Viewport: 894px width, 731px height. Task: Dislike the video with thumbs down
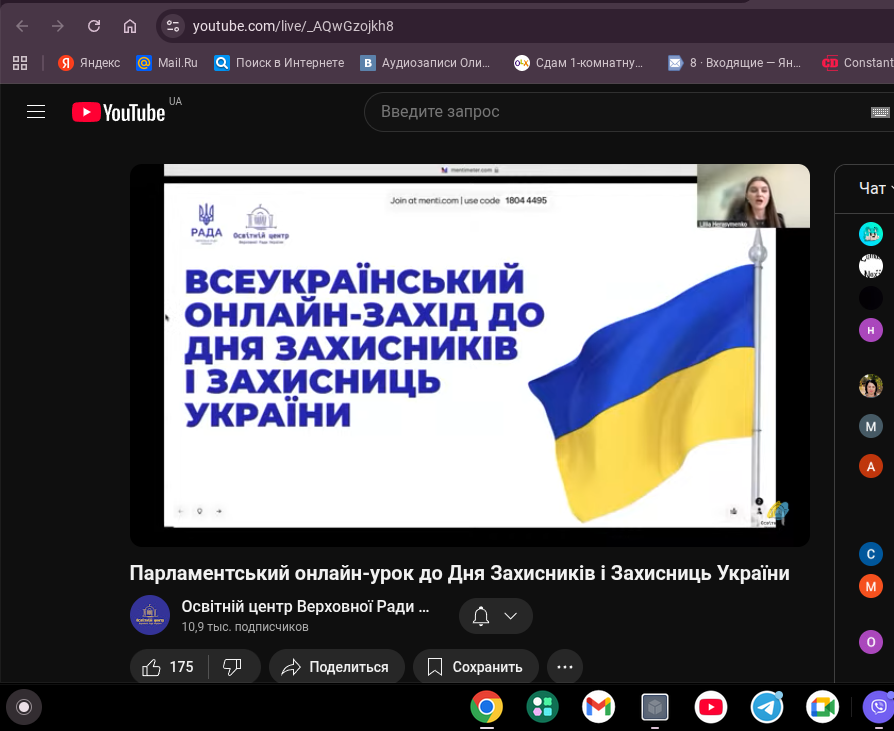point(232,667)
